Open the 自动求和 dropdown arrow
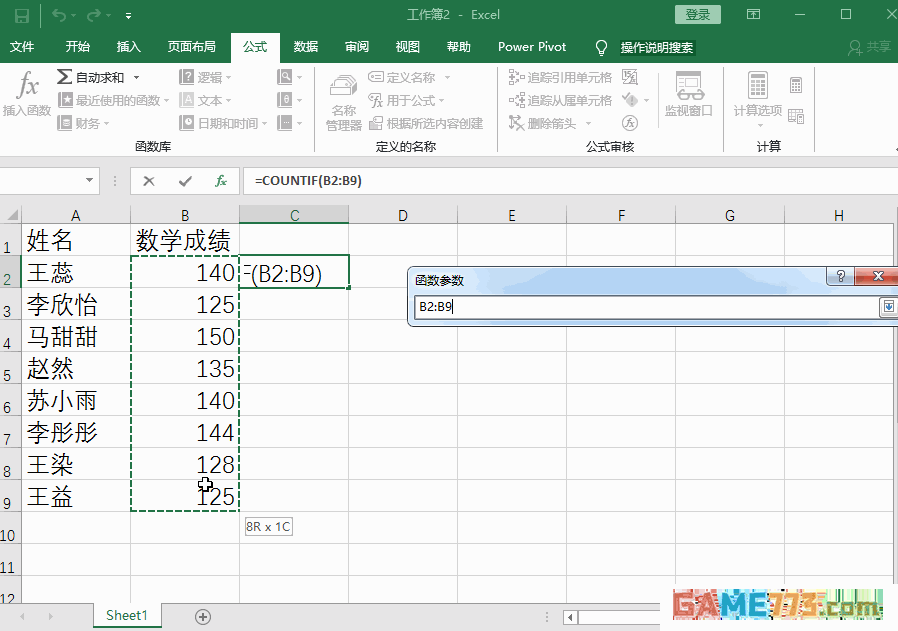This screenshot has height=631, width=898. (137, 77)
